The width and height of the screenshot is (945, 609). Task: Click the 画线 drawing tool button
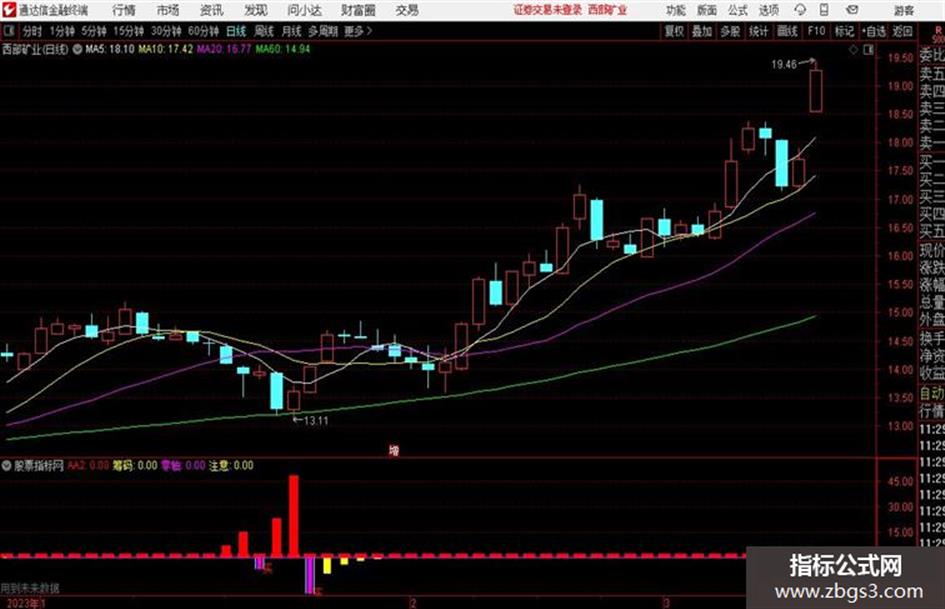click(786, 31)
